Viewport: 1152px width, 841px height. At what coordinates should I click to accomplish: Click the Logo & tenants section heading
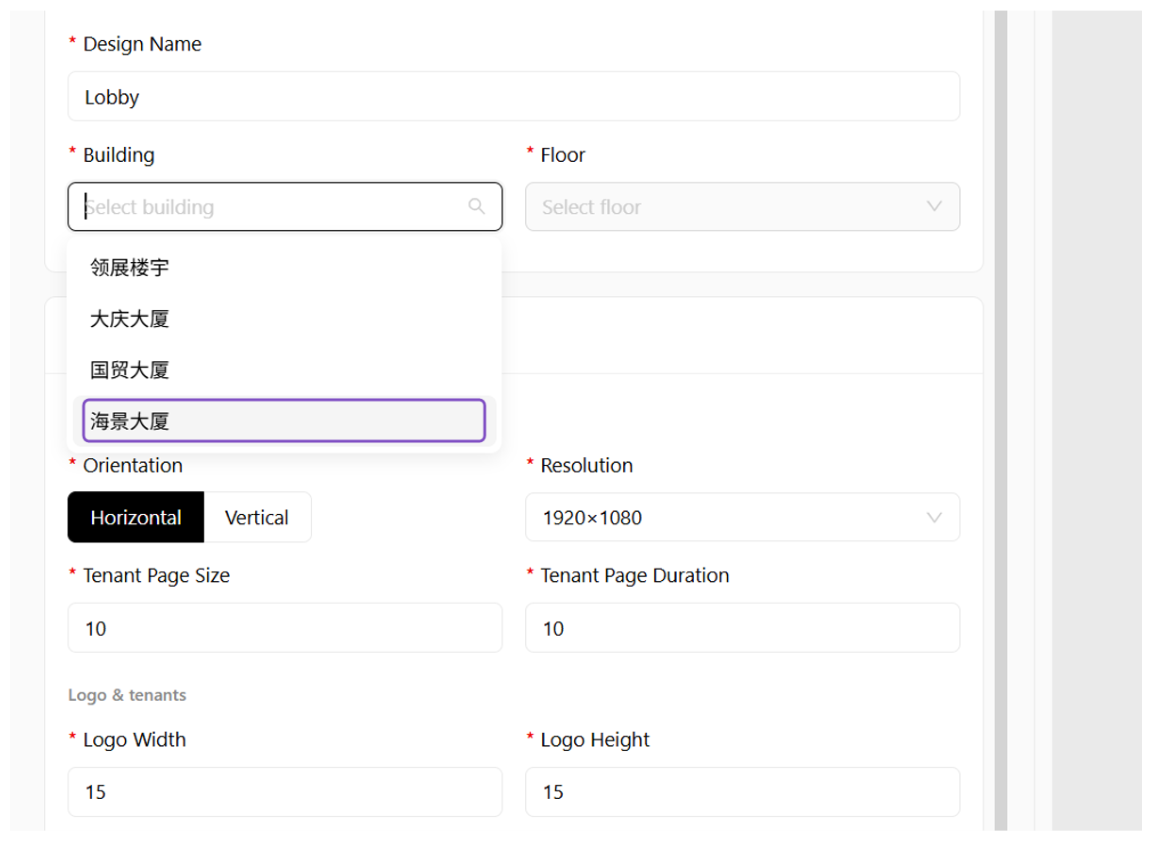(x=127, y=695)
